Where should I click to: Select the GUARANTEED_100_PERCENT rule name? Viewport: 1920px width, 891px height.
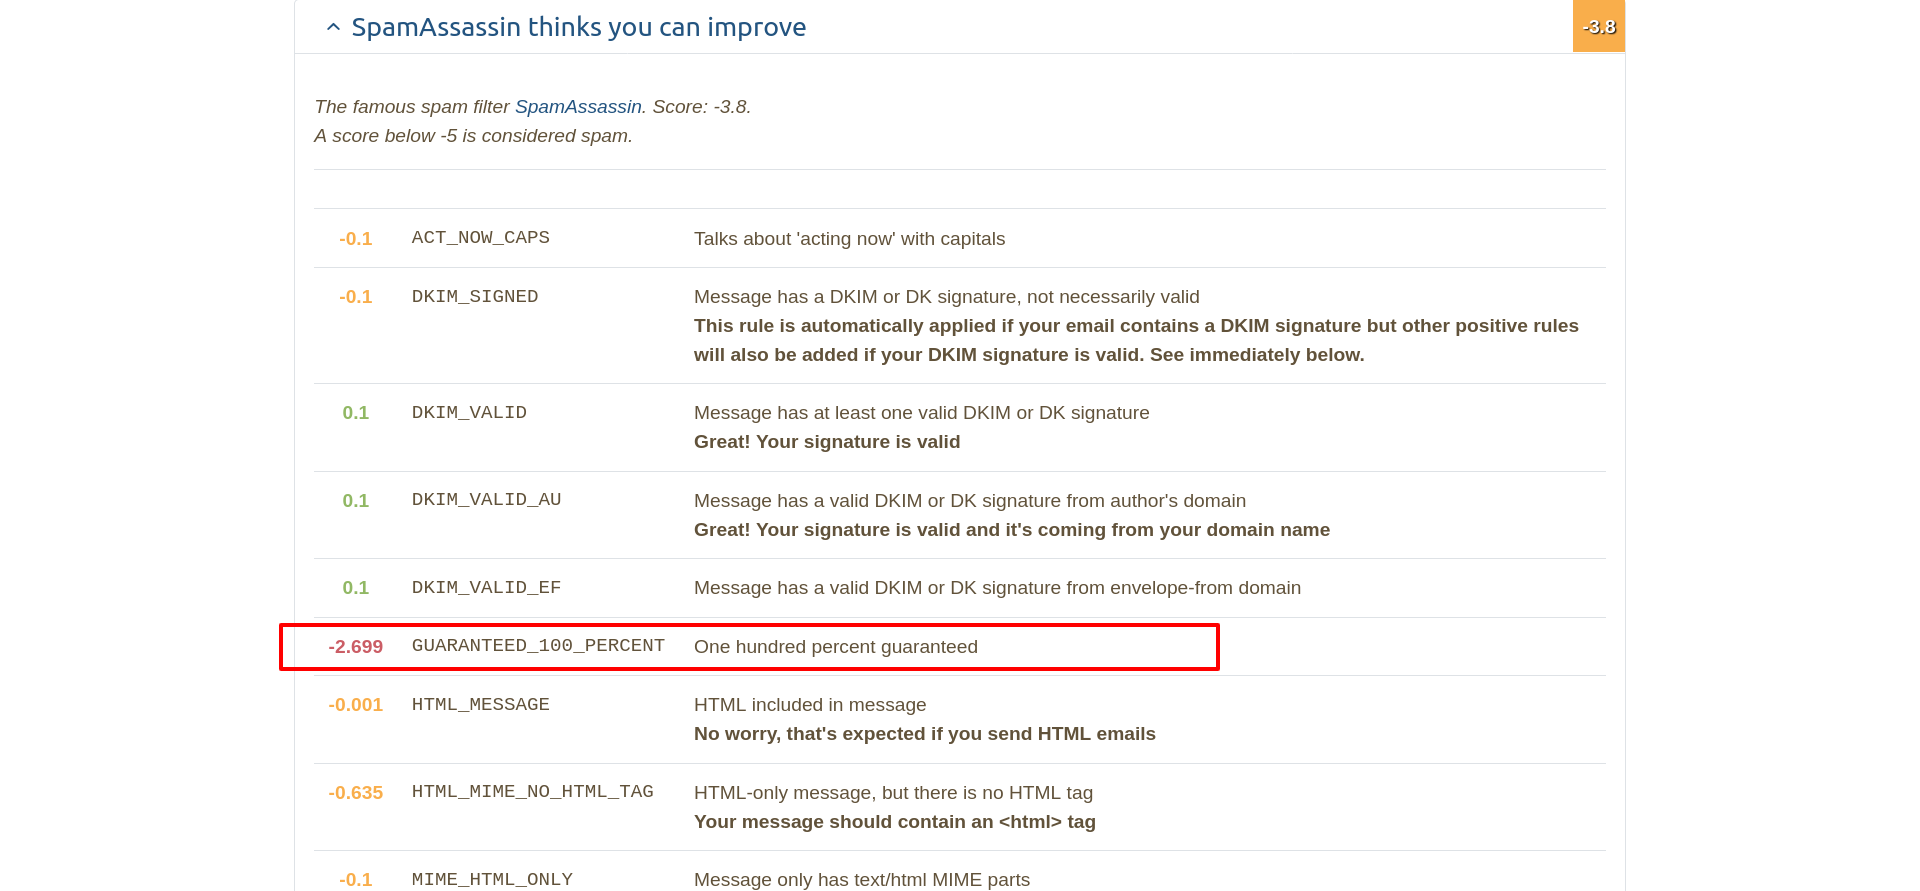click(538, 646)
